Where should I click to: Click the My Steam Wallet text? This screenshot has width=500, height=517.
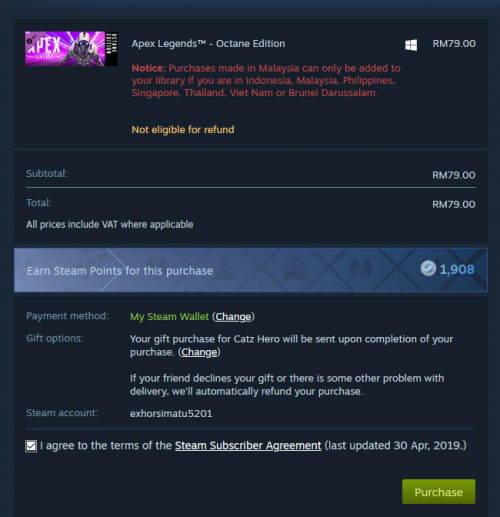pos(169,317)
